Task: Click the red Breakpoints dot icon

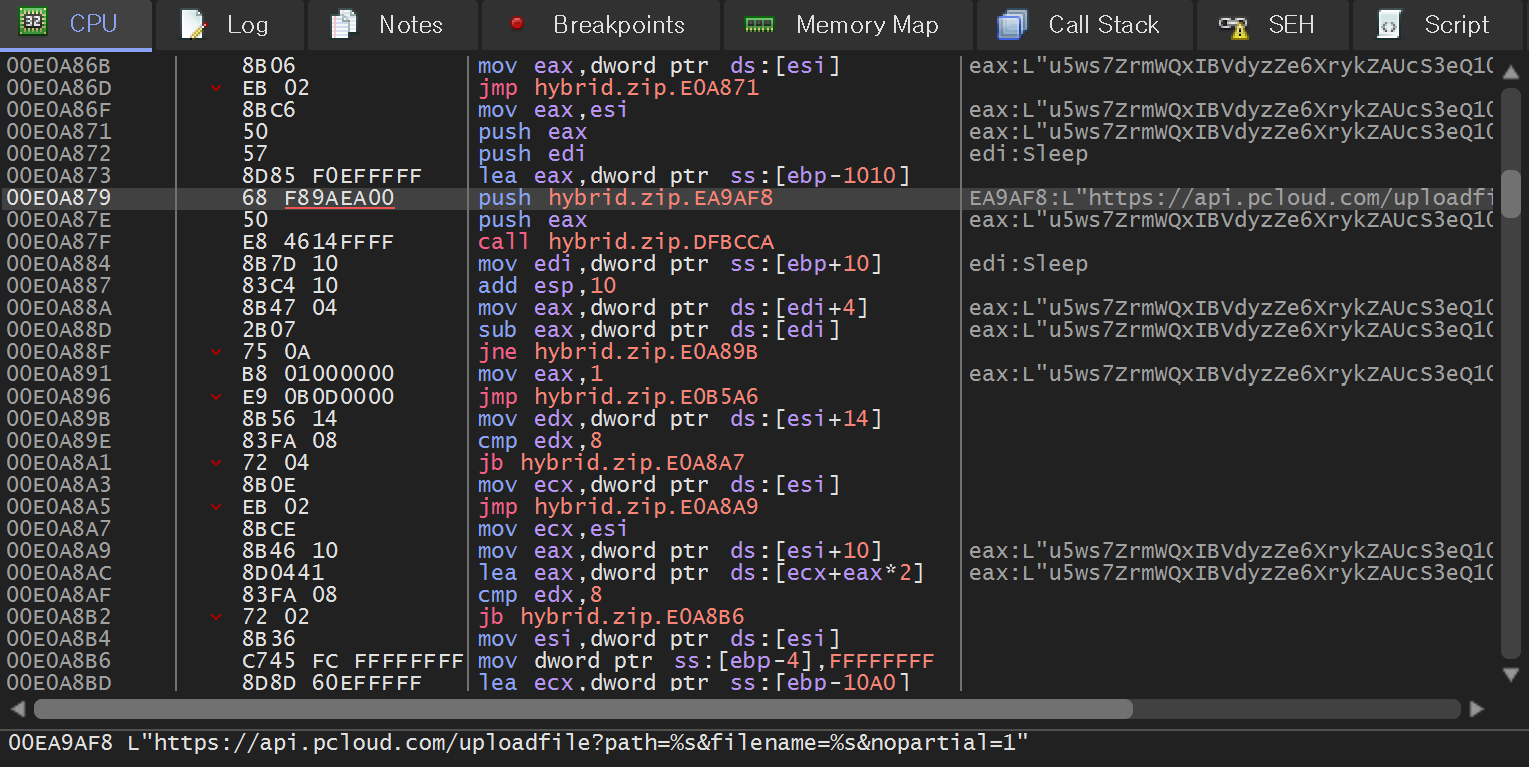Action: click(517, 24)
